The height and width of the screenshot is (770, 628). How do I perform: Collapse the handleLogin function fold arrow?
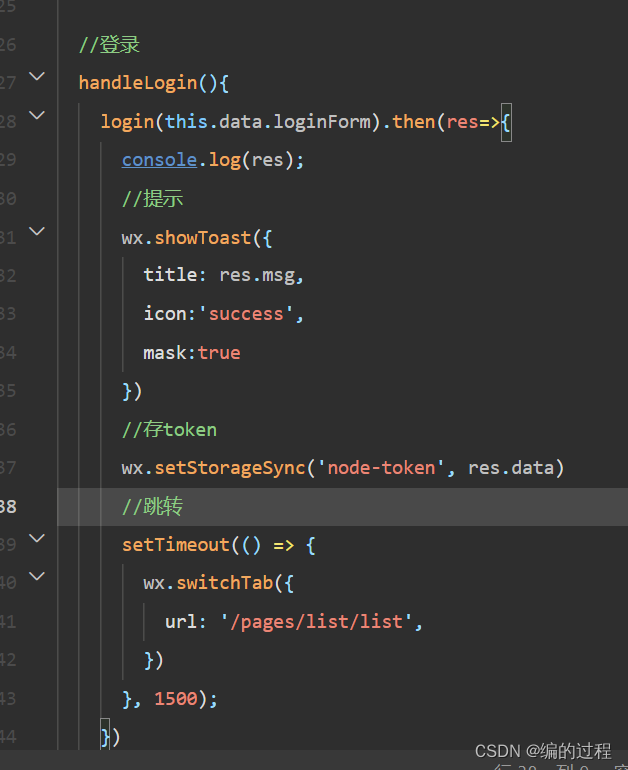click(37, 76)
